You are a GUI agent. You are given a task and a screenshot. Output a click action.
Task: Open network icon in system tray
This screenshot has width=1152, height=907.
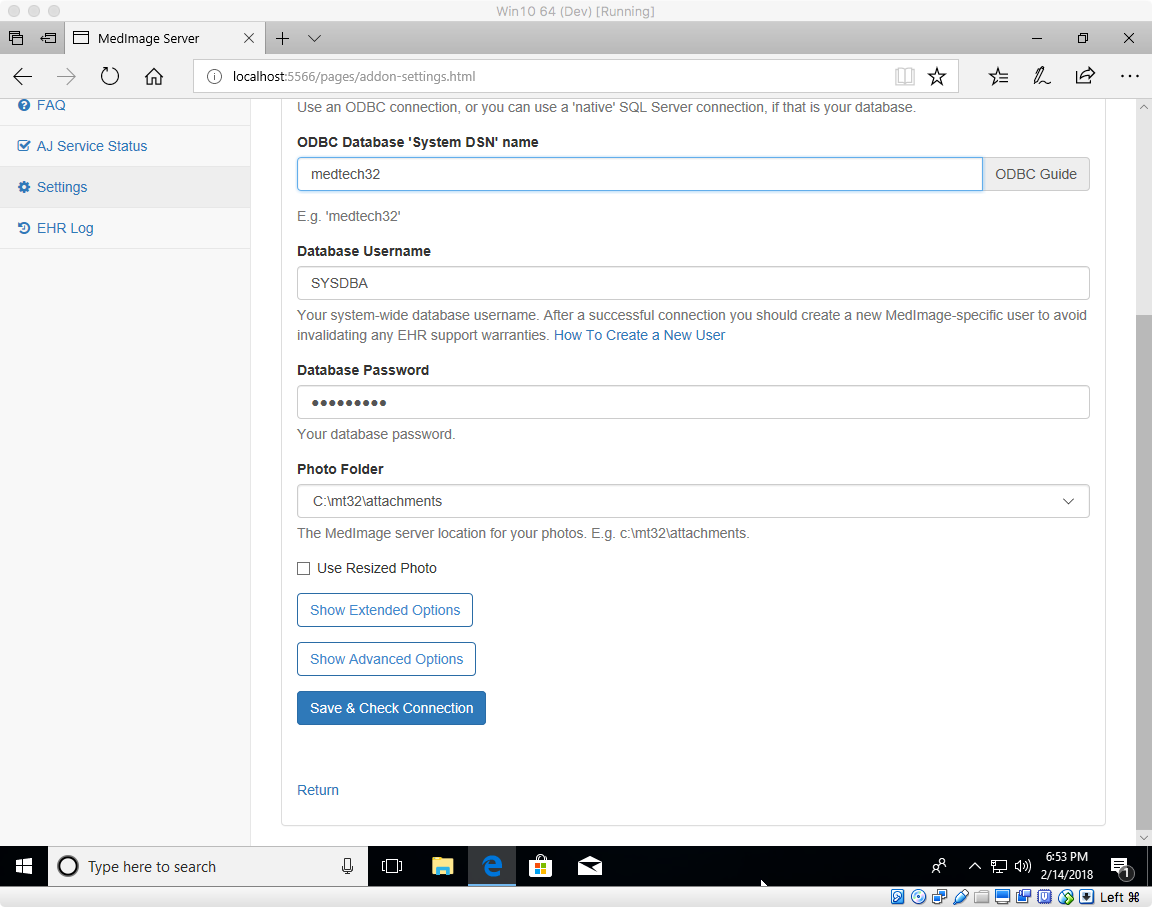tap(998, 867)
